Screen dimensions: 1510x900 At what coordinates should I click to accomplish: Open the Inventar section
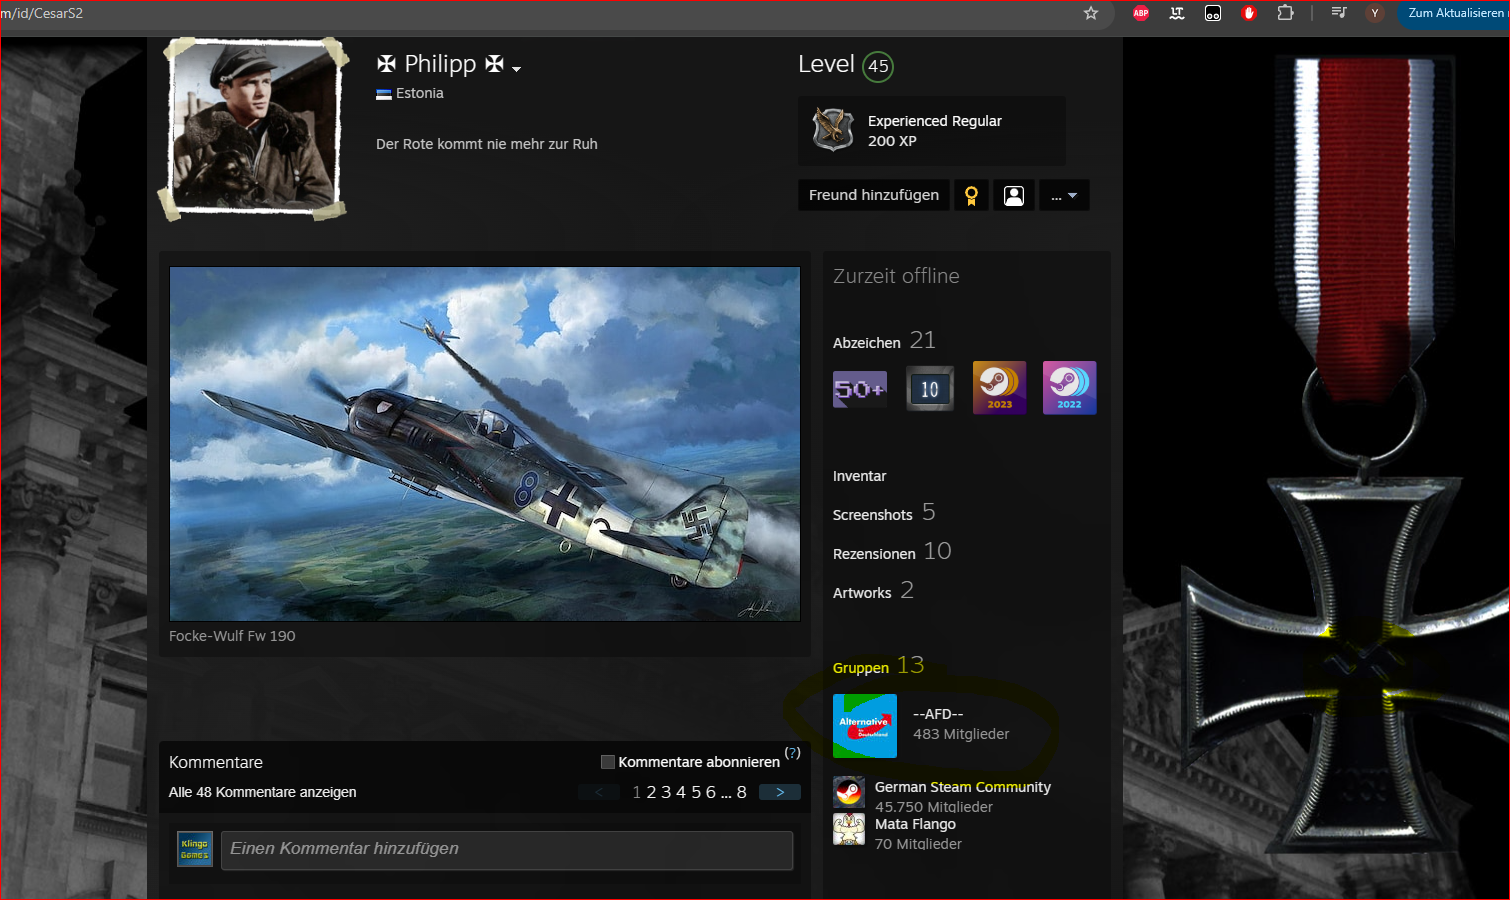859,476
